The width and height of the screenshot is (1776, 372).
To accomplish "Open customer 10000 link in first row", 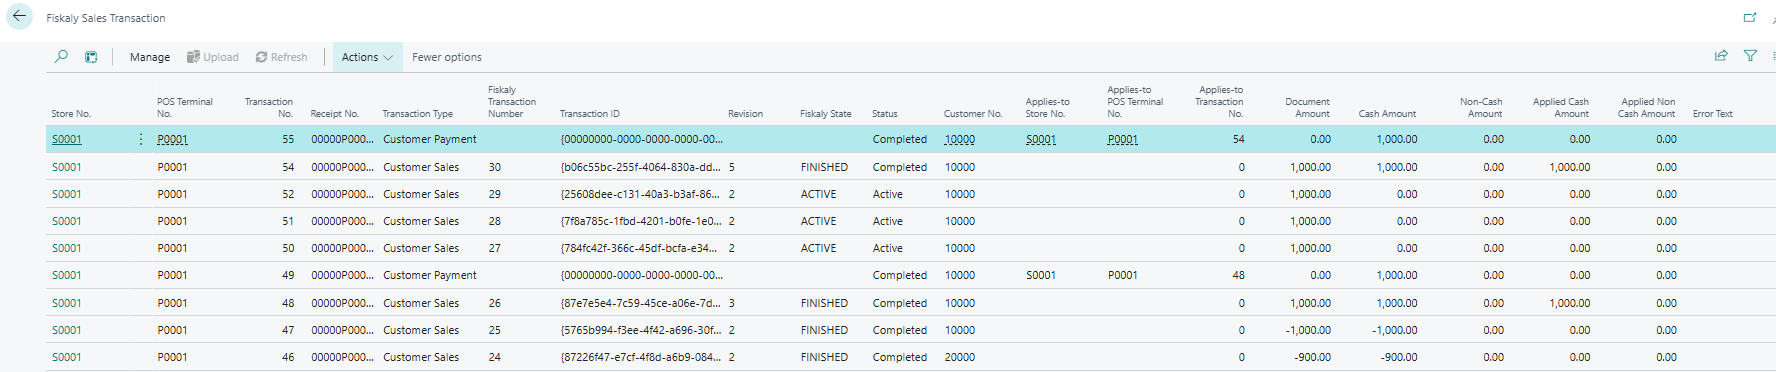I will click(960, 139).
